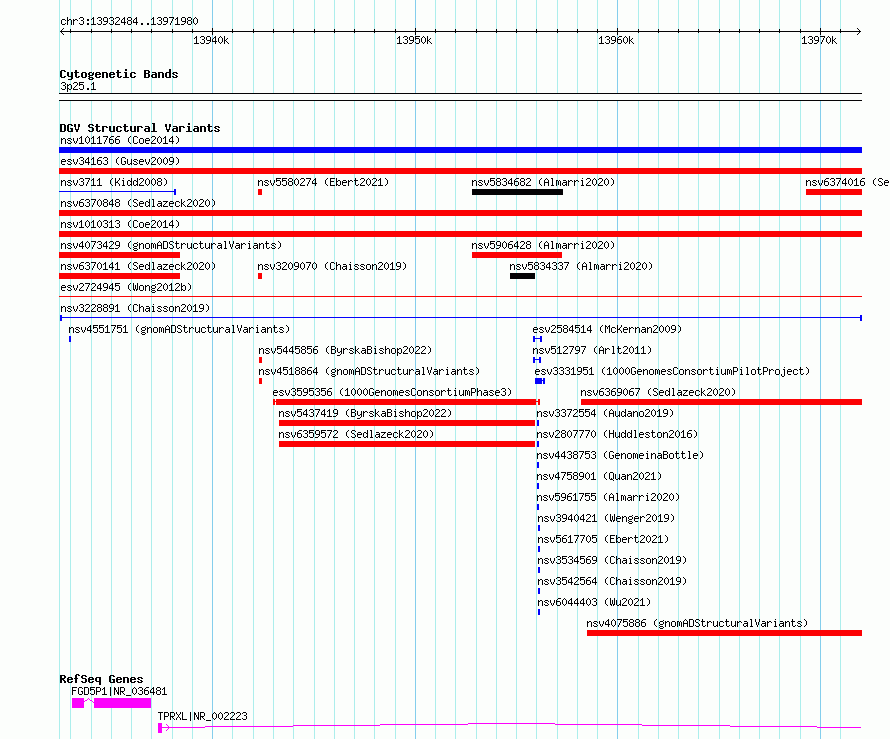Click the 13950k ruler tick label
The image size is (890, 739).
tap(414, 40)
